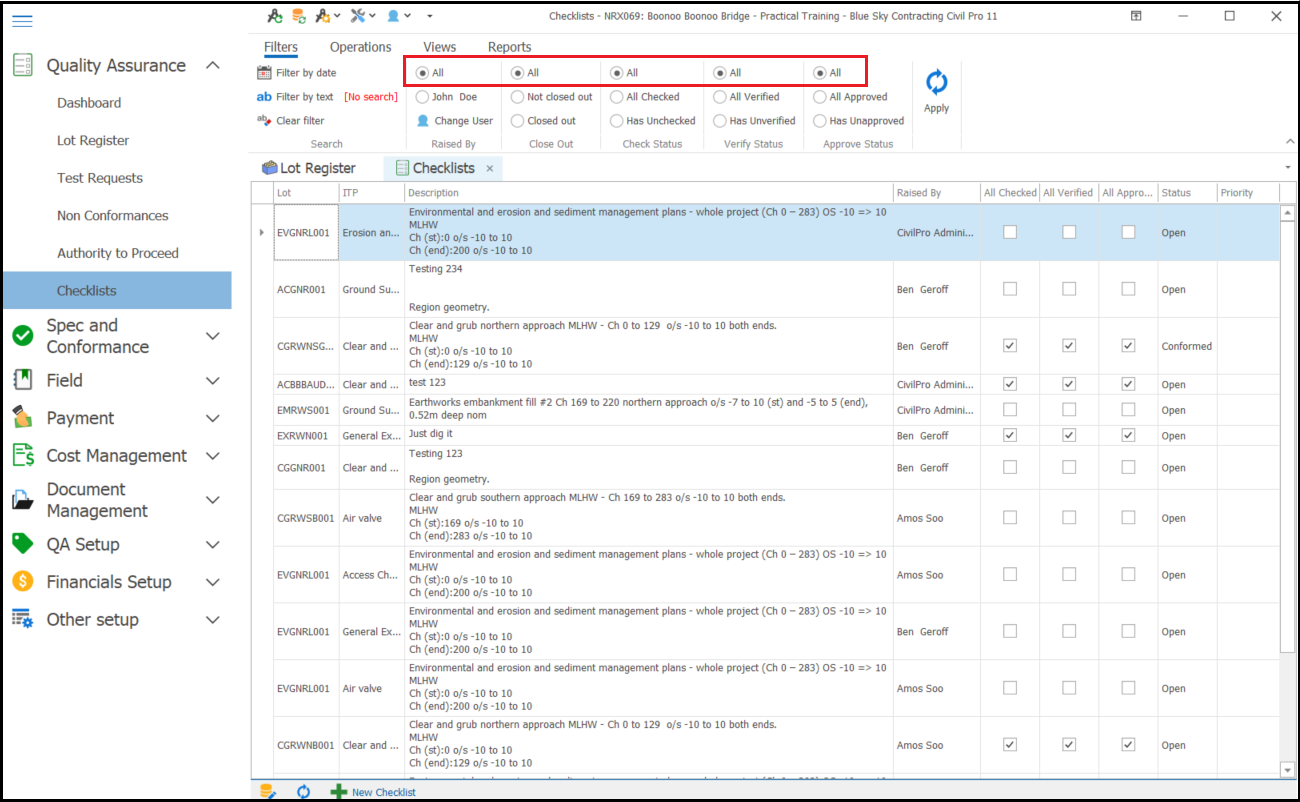Viewport: 1300px width, 802px height.
Task: Toggle All Checked checkbox for CGRWSB001 row
Action: point(1010,518)
